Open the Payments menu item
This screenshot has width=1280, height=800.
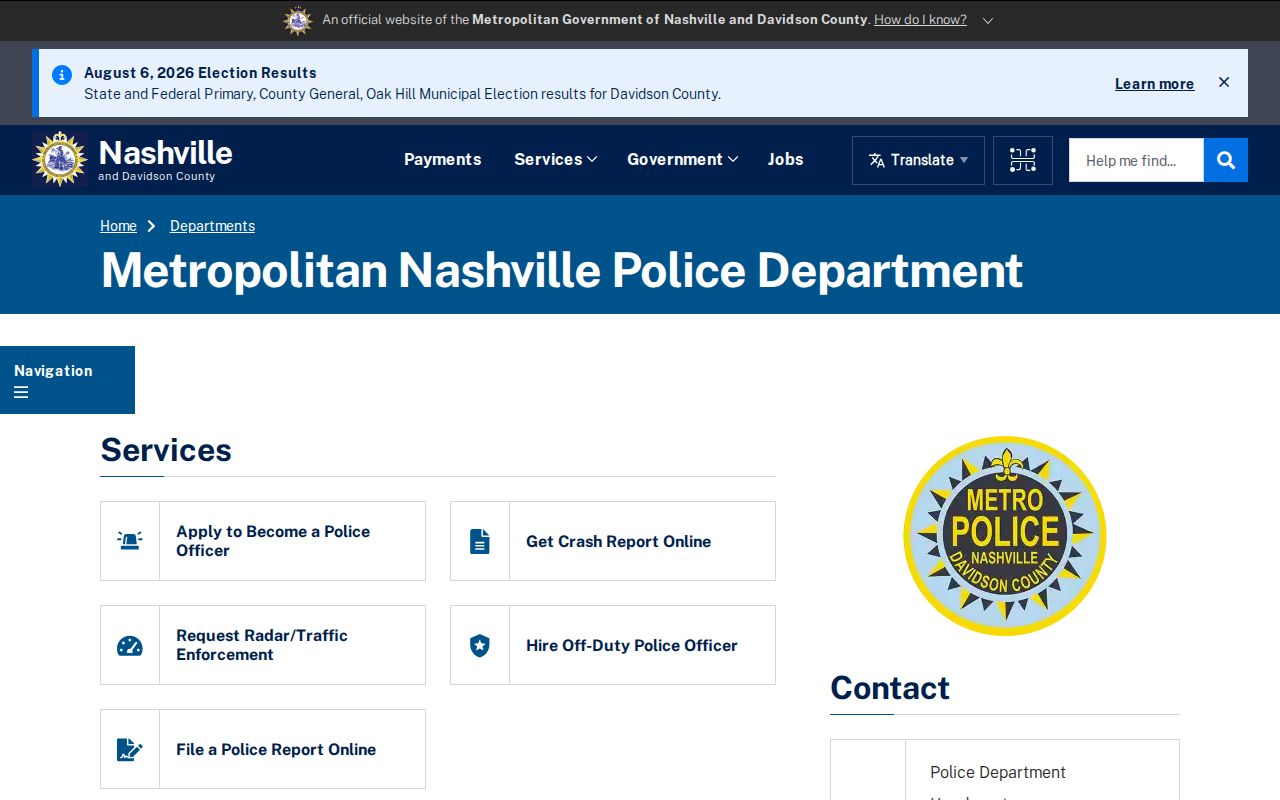(x=443, y=159)
